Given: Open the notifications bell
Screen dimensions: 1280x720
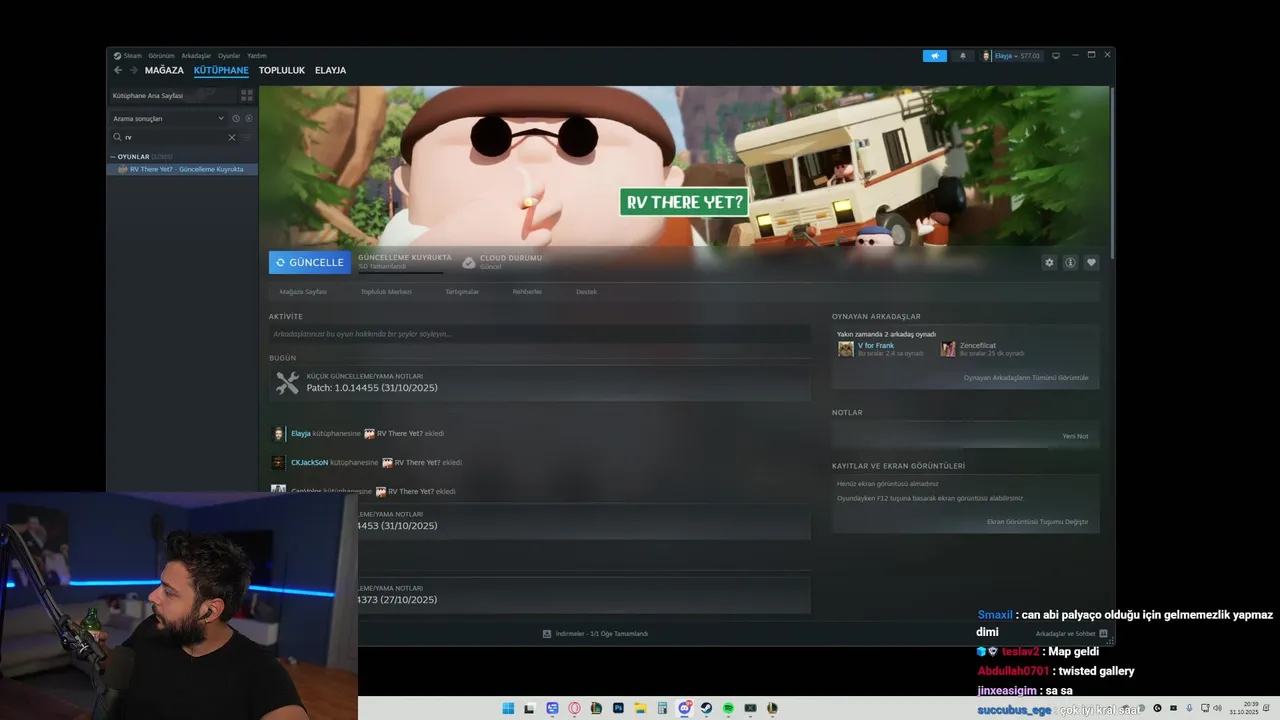Looking at the screenshot, I should (963, 56).
